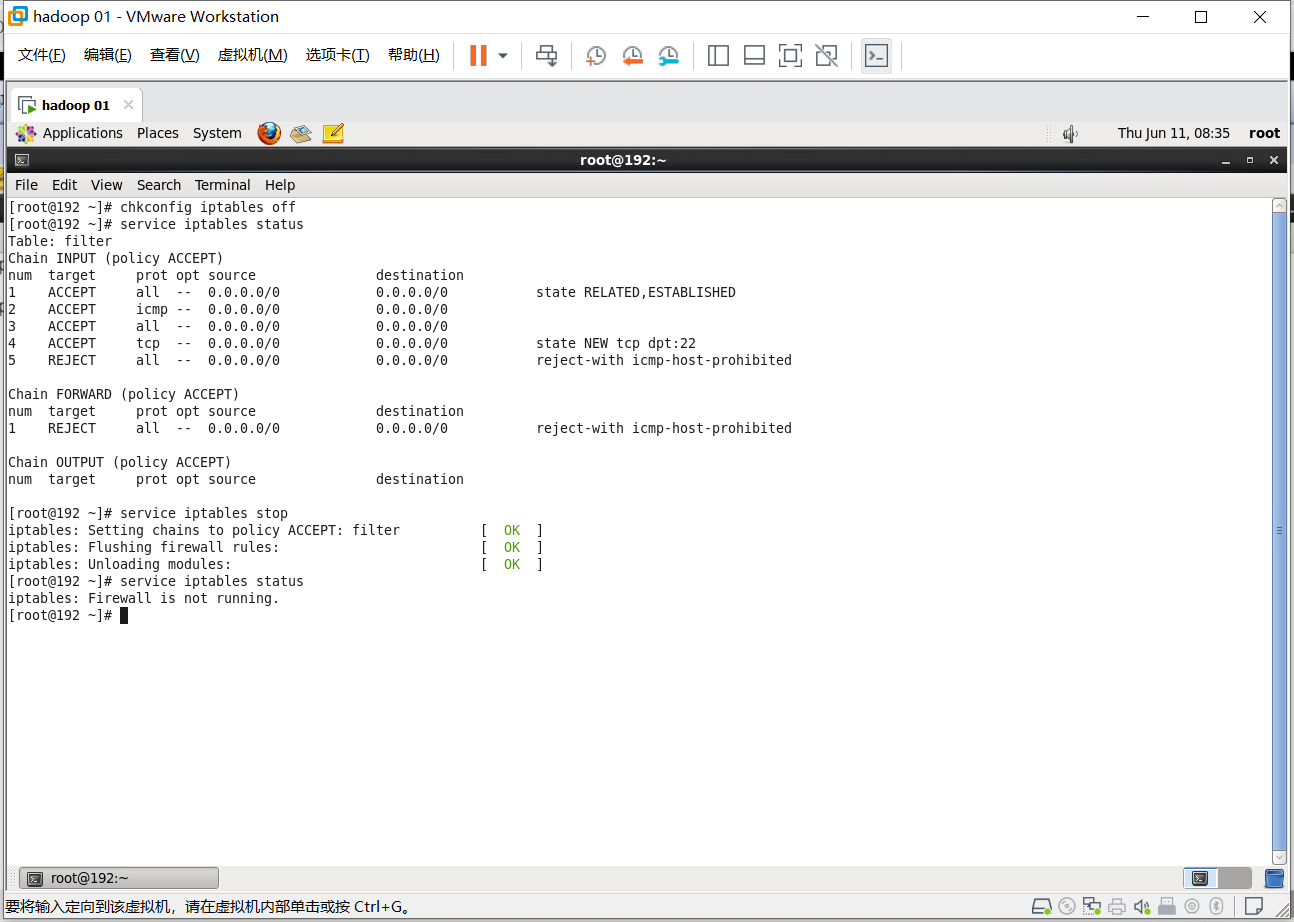Click the printer device status icon
Screen dimensions: 1294x922
(x=1117, y=906)
